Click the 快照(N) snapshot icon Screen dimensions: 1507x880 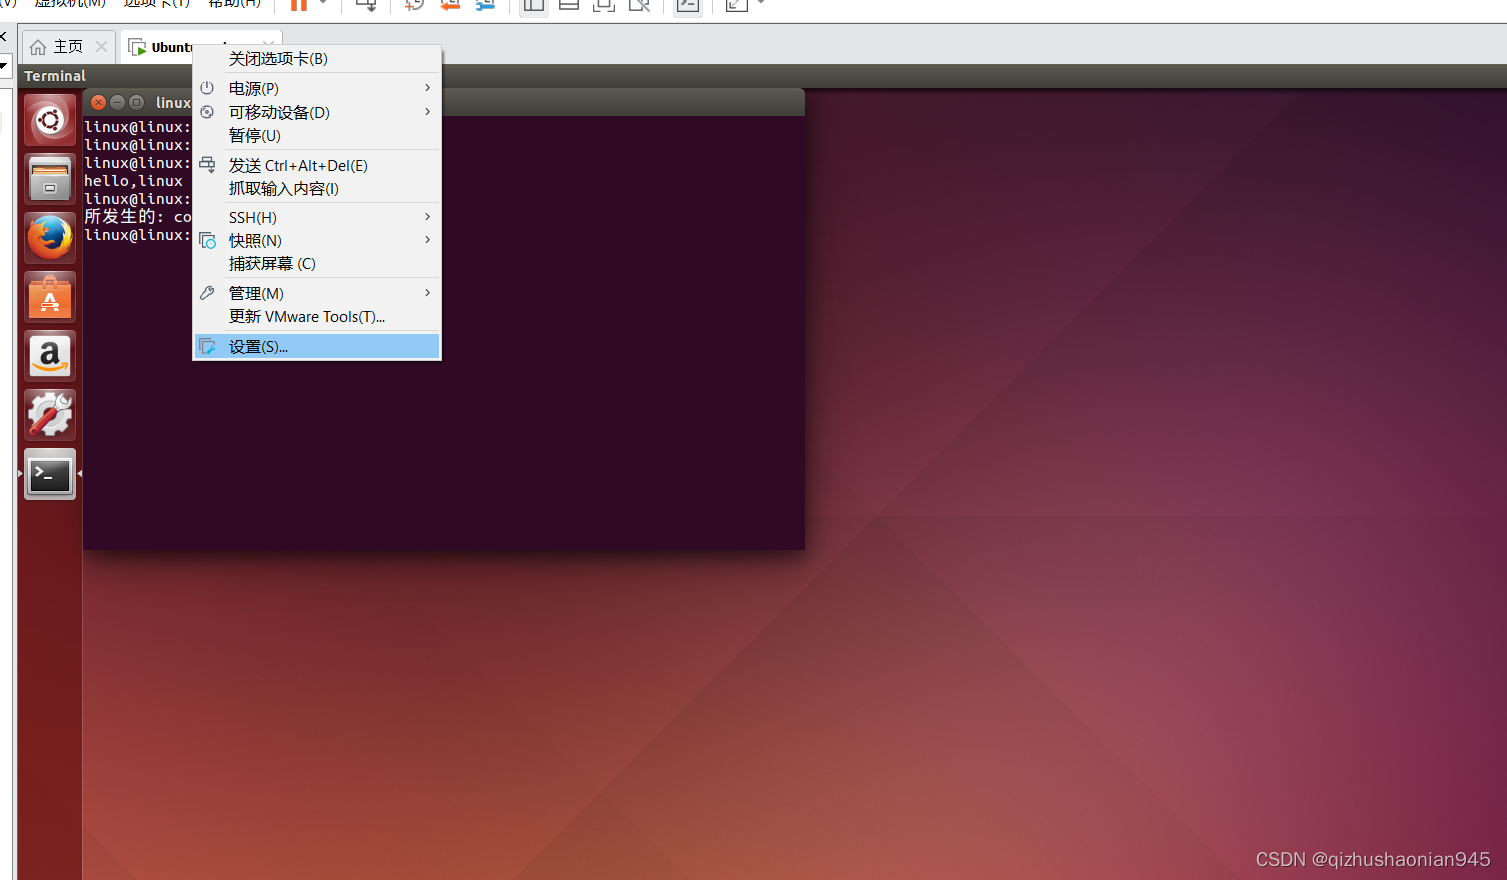(207, 240)
